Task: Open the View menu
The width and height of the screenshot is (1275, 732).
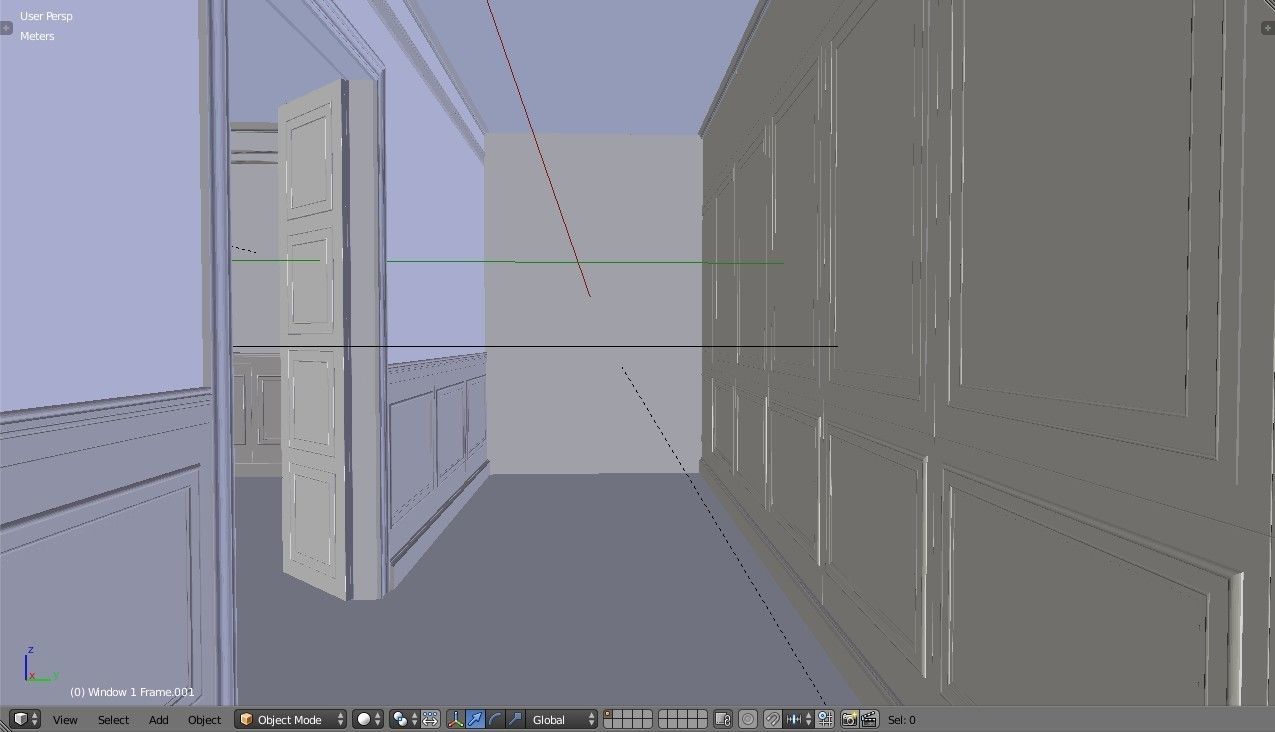Action: (x=65, y=720)
